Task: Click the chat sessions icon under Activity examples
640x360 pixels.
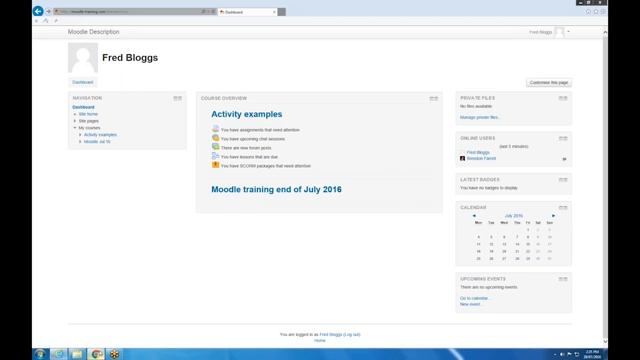Action: click(x=216, y=138)
